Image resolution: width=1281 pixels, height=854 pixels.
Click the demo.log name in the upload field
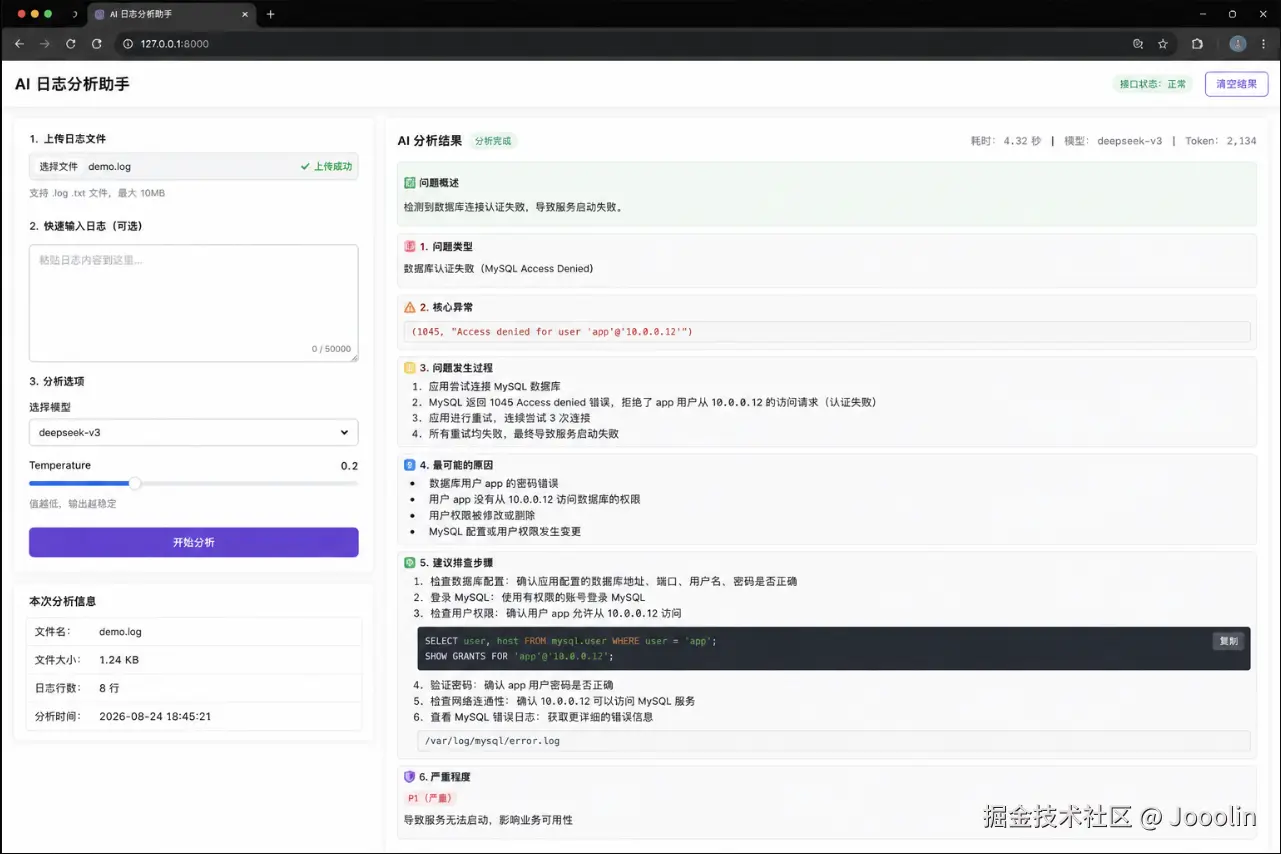(109, 166)
